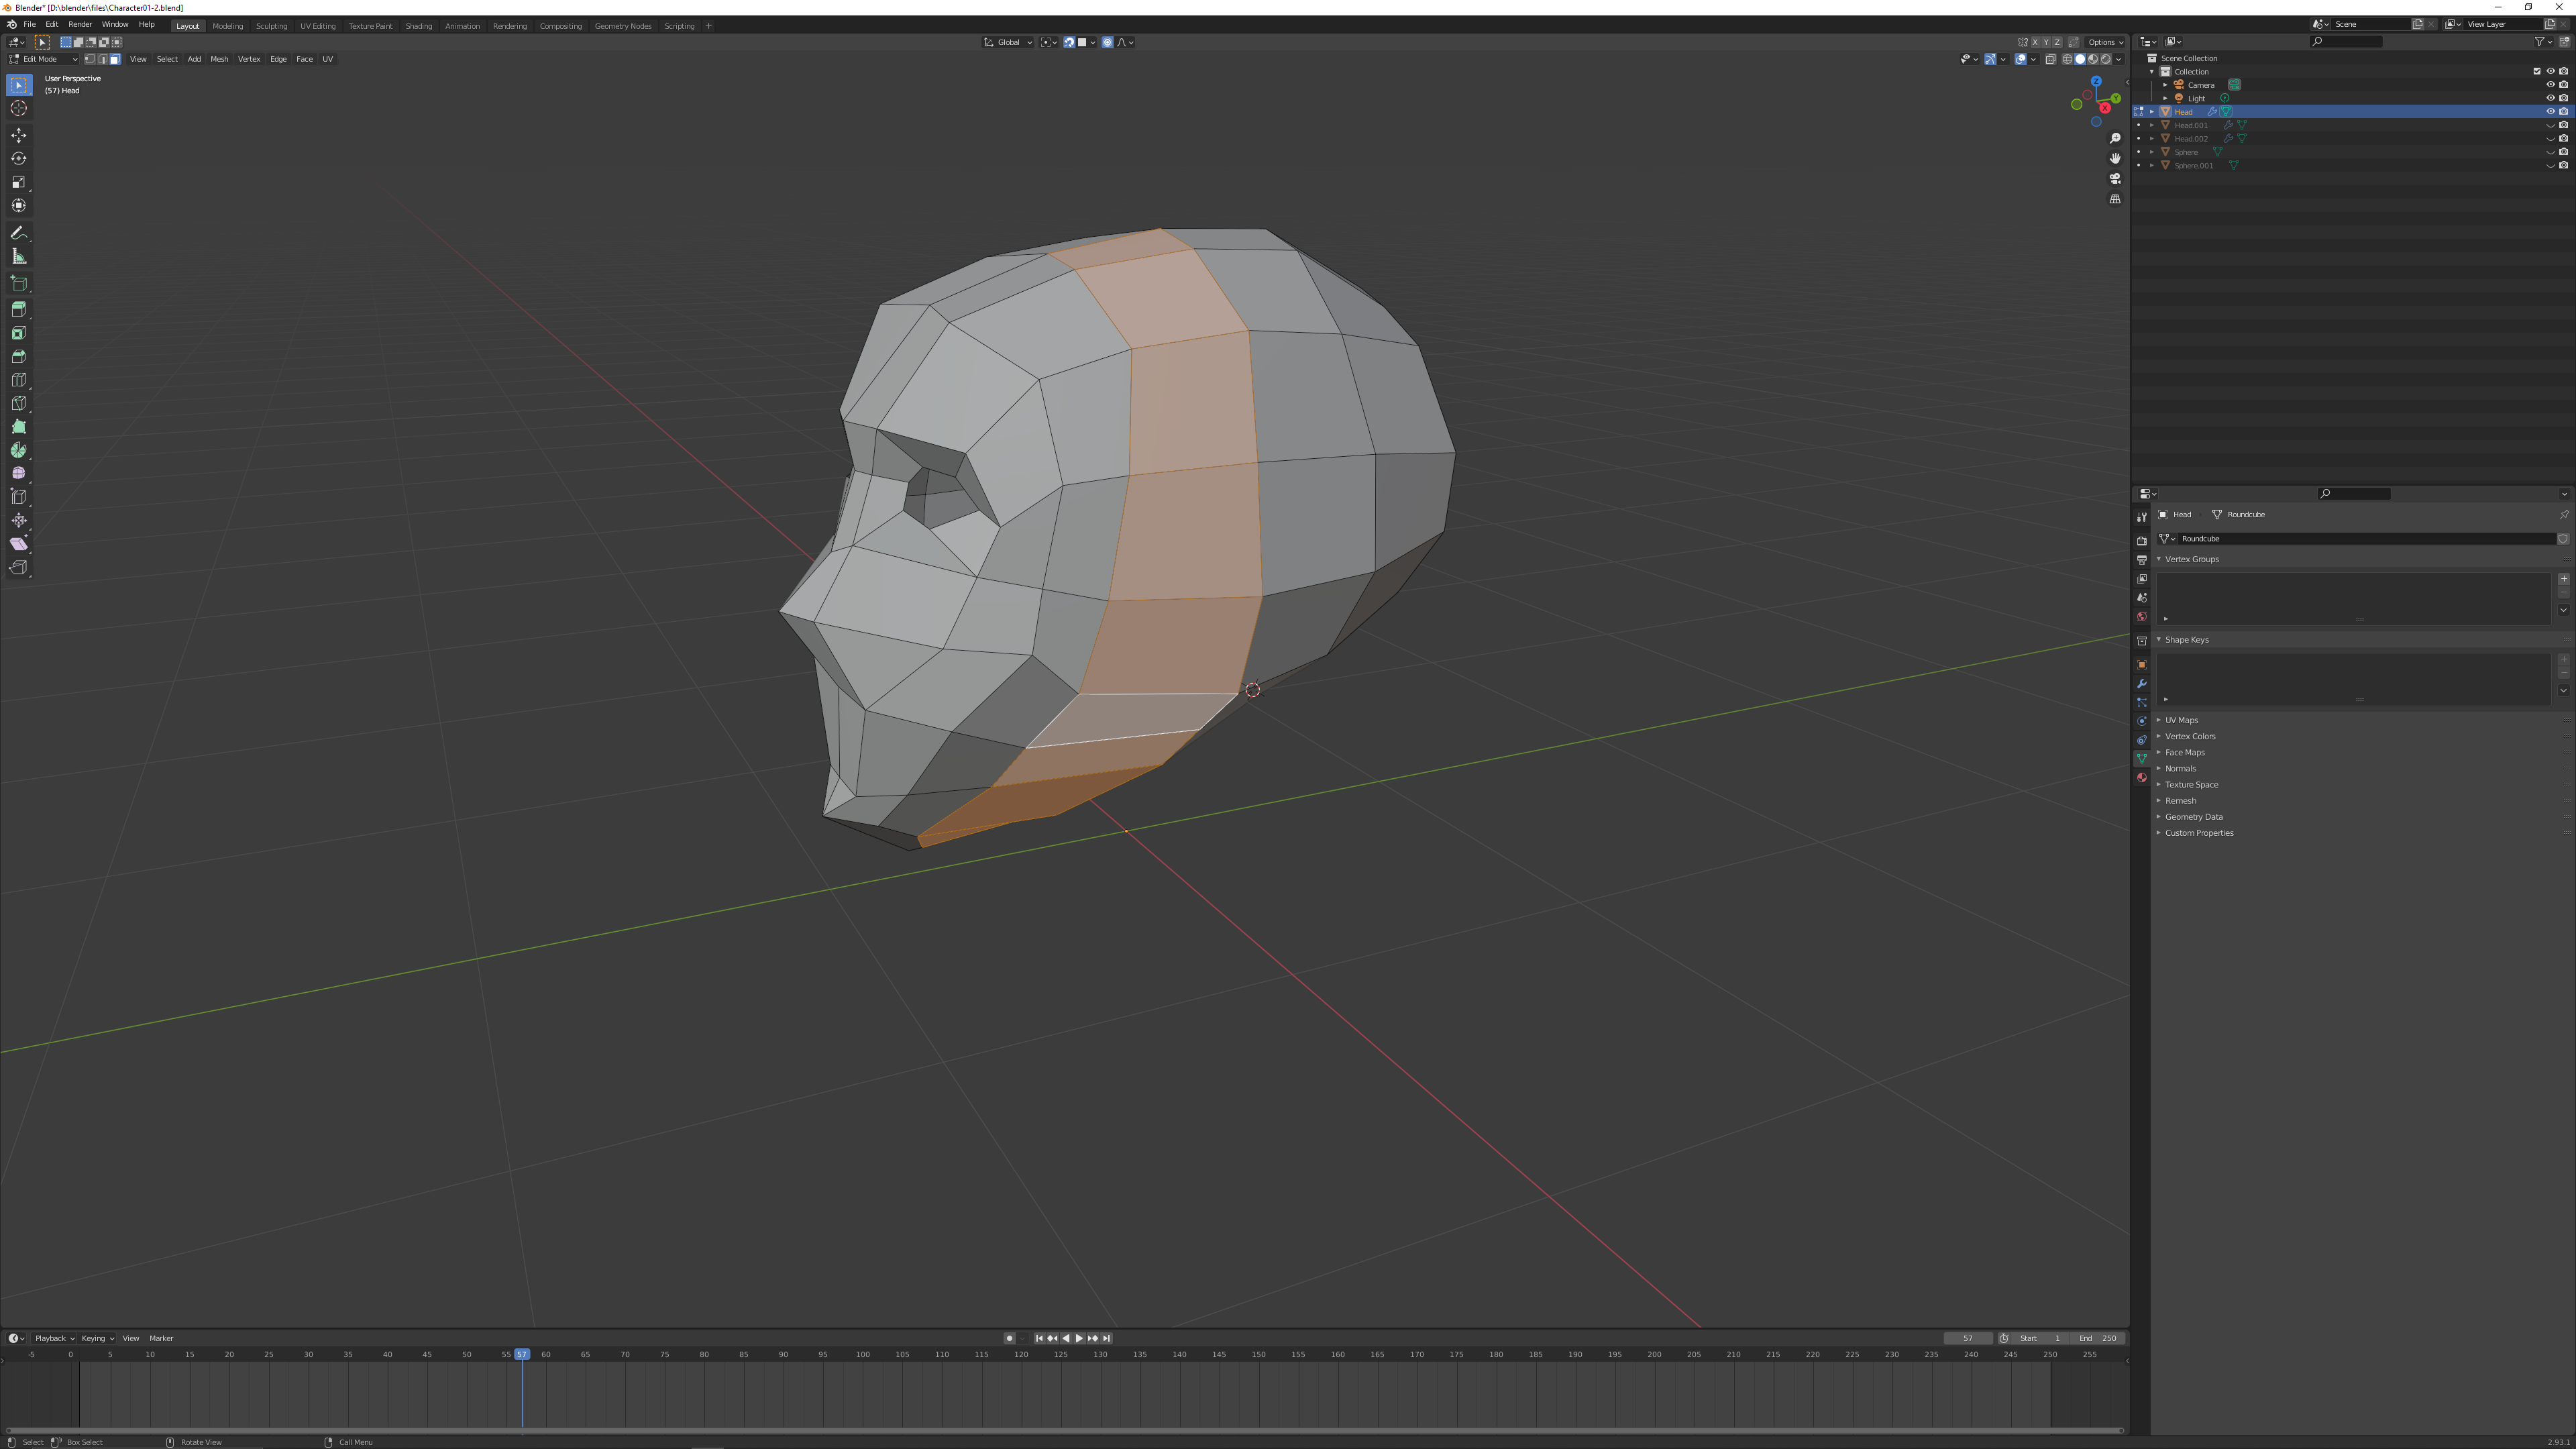Viewport: 2576px width, 1449px height.
Task: Activate the Spin tool
Action: tap(18, 450)
